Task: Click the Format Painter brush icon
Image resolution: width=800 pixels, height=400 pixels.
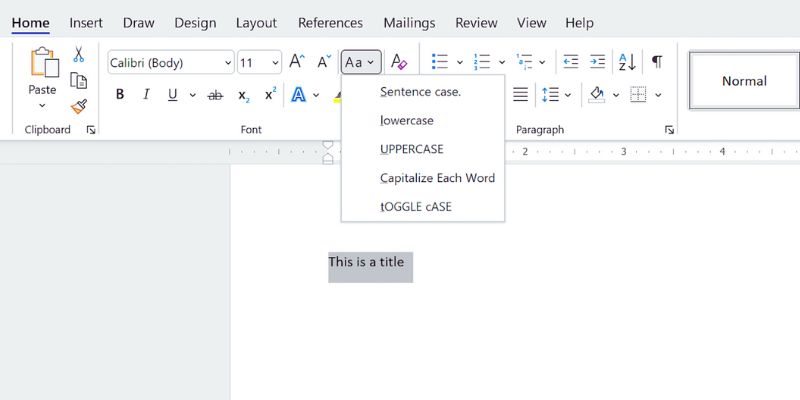Action: (78, 106)
